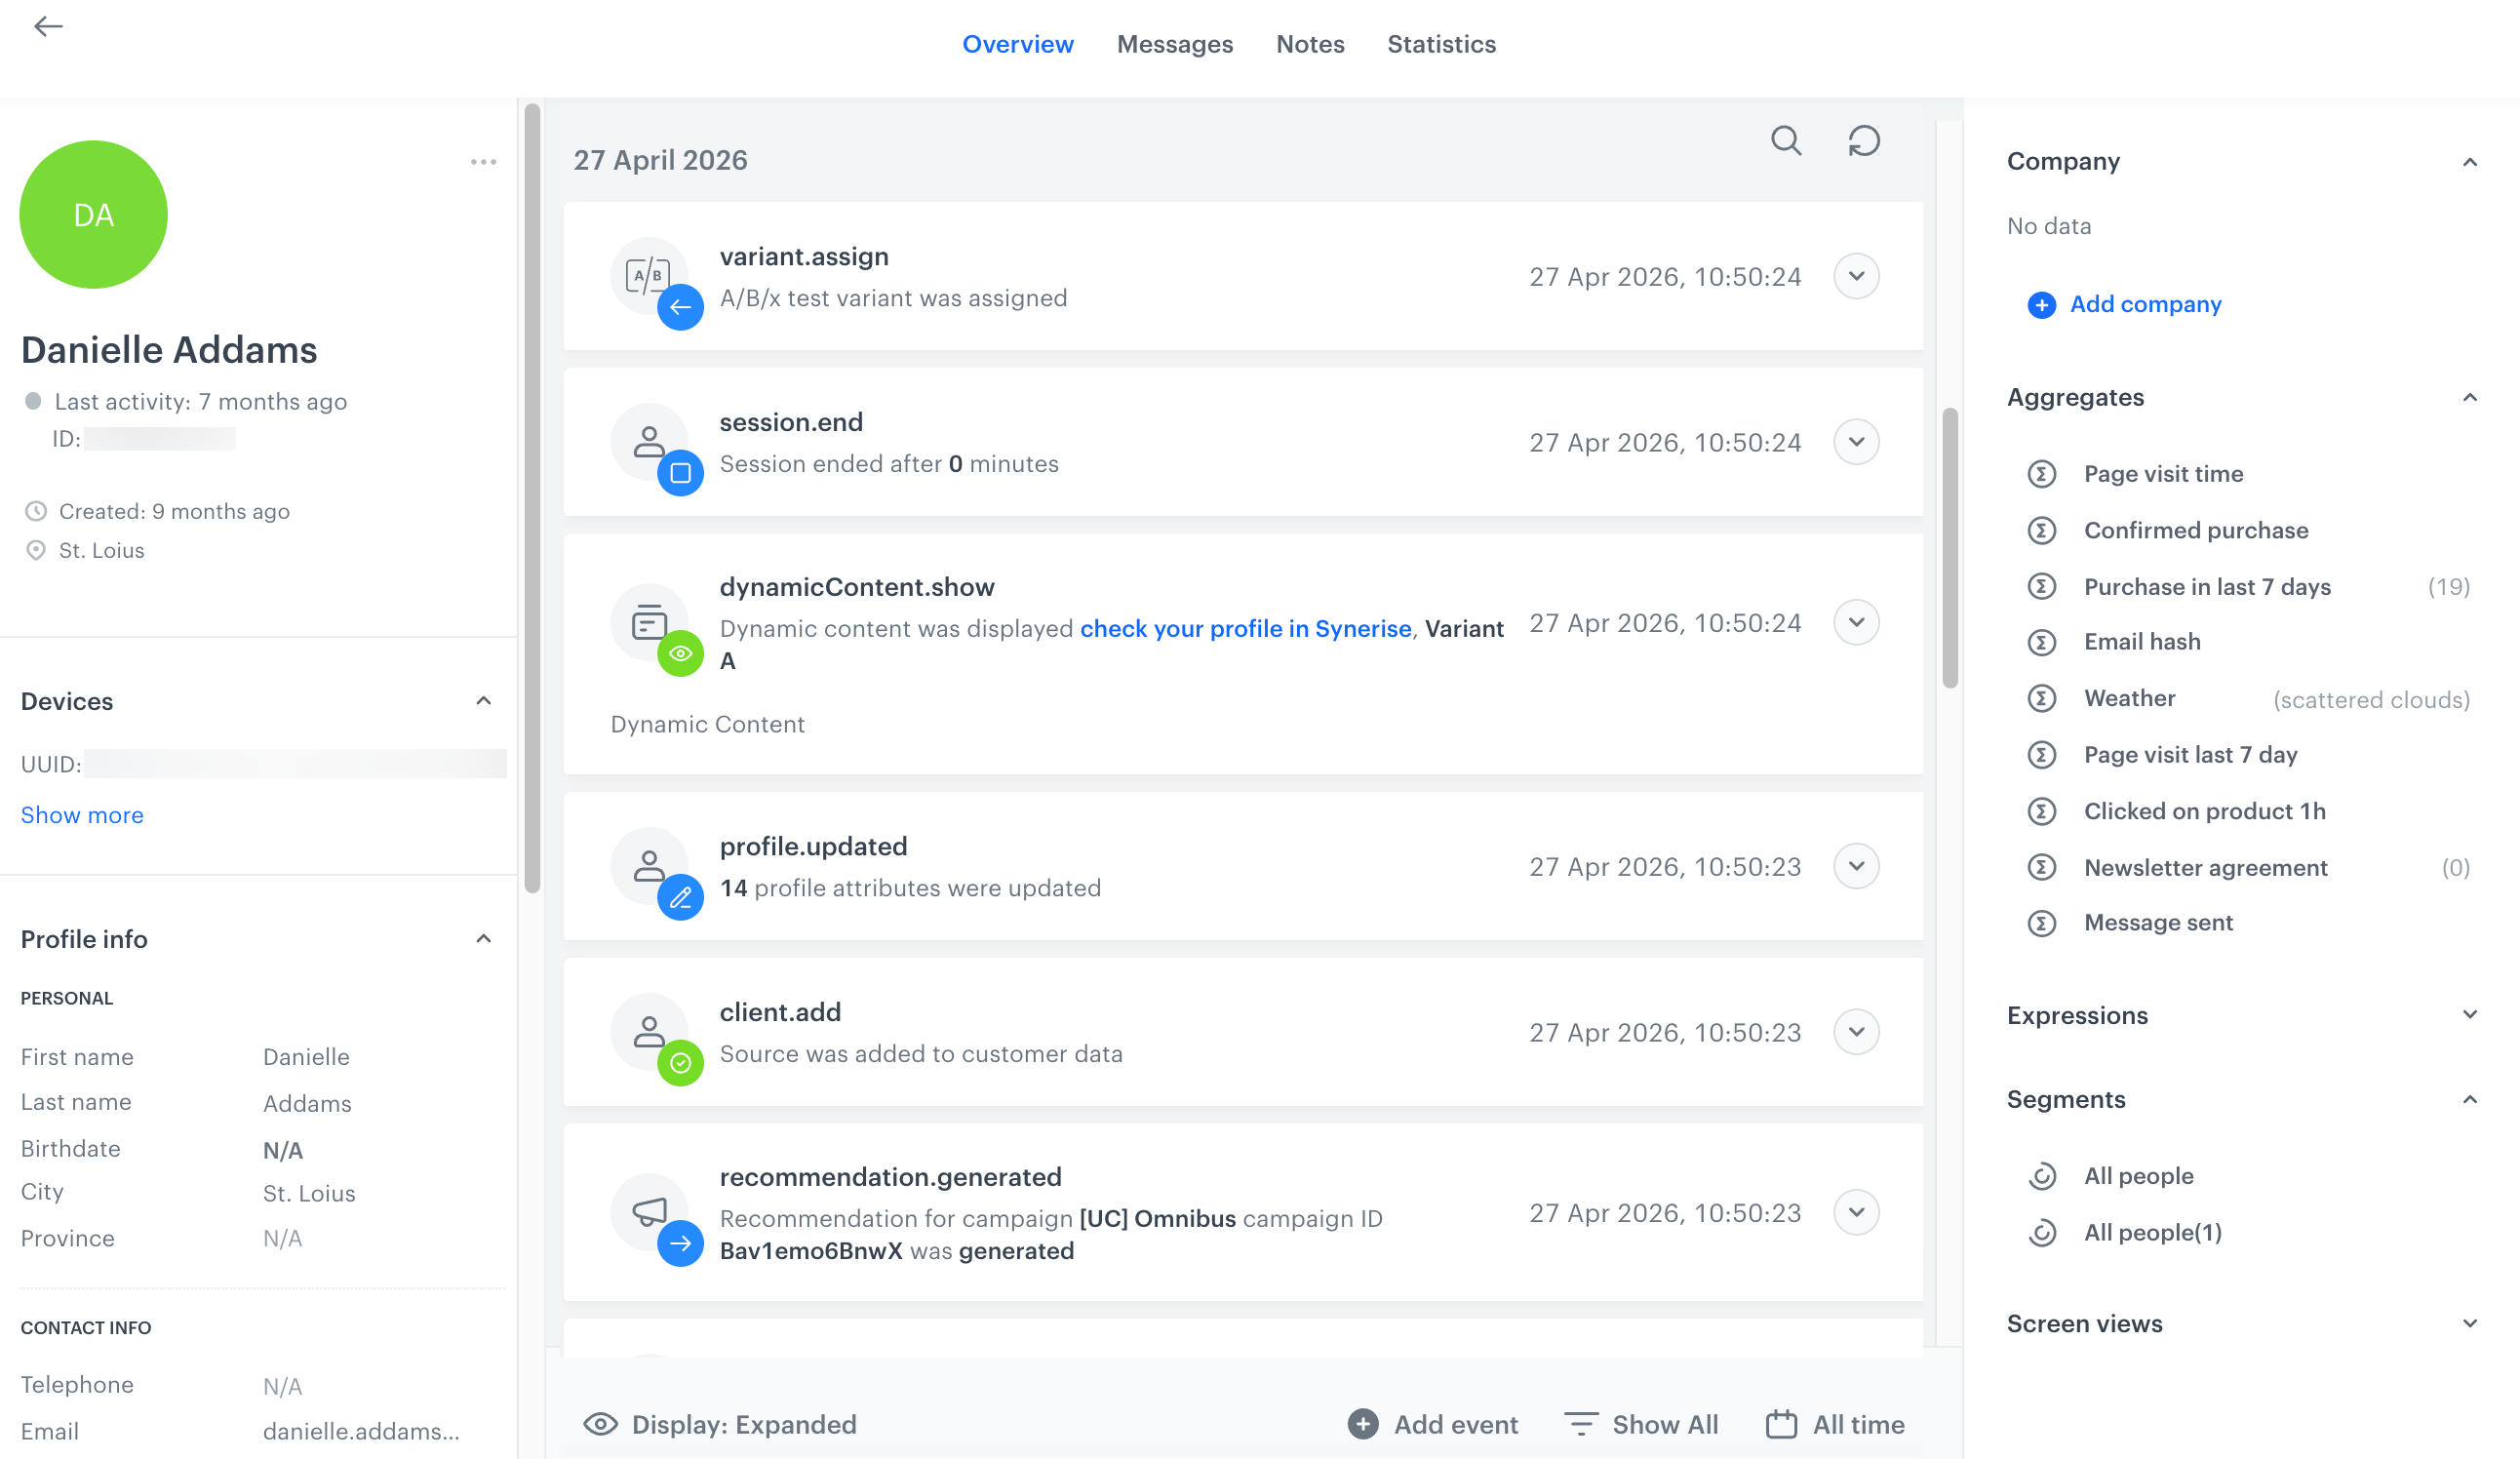2520x1459 pixels.
Task: Click the Show All filter icon
Action: 1580,1424
